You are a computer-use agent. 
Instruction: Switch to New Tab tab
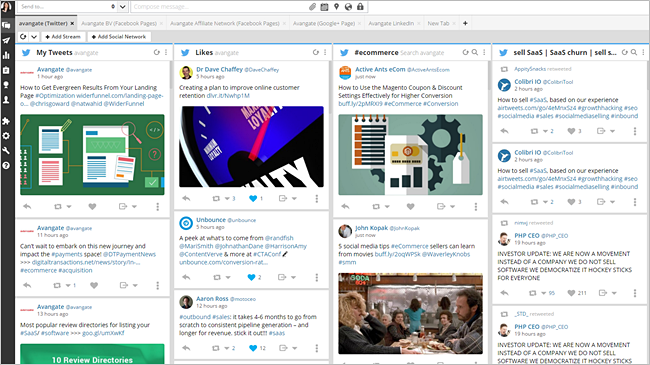pos(438,23)
